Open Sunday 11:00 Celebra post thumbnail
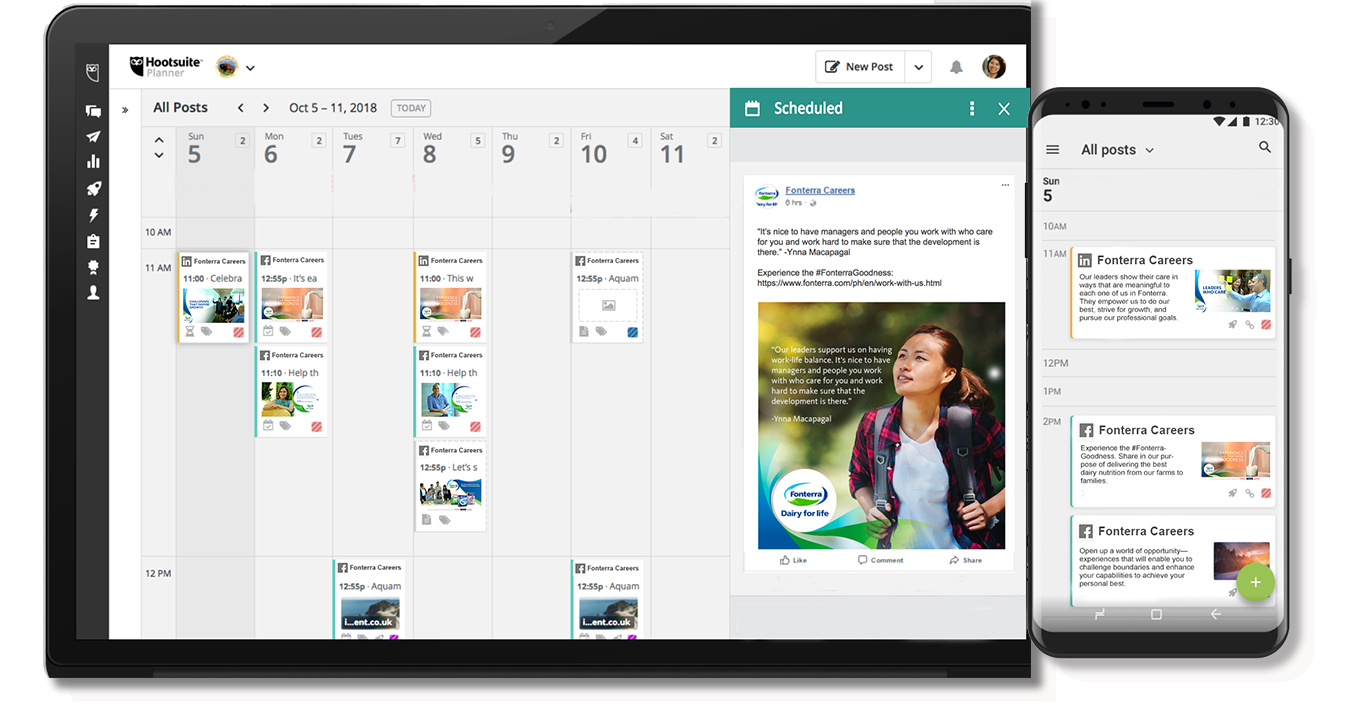 pos(213,306)
